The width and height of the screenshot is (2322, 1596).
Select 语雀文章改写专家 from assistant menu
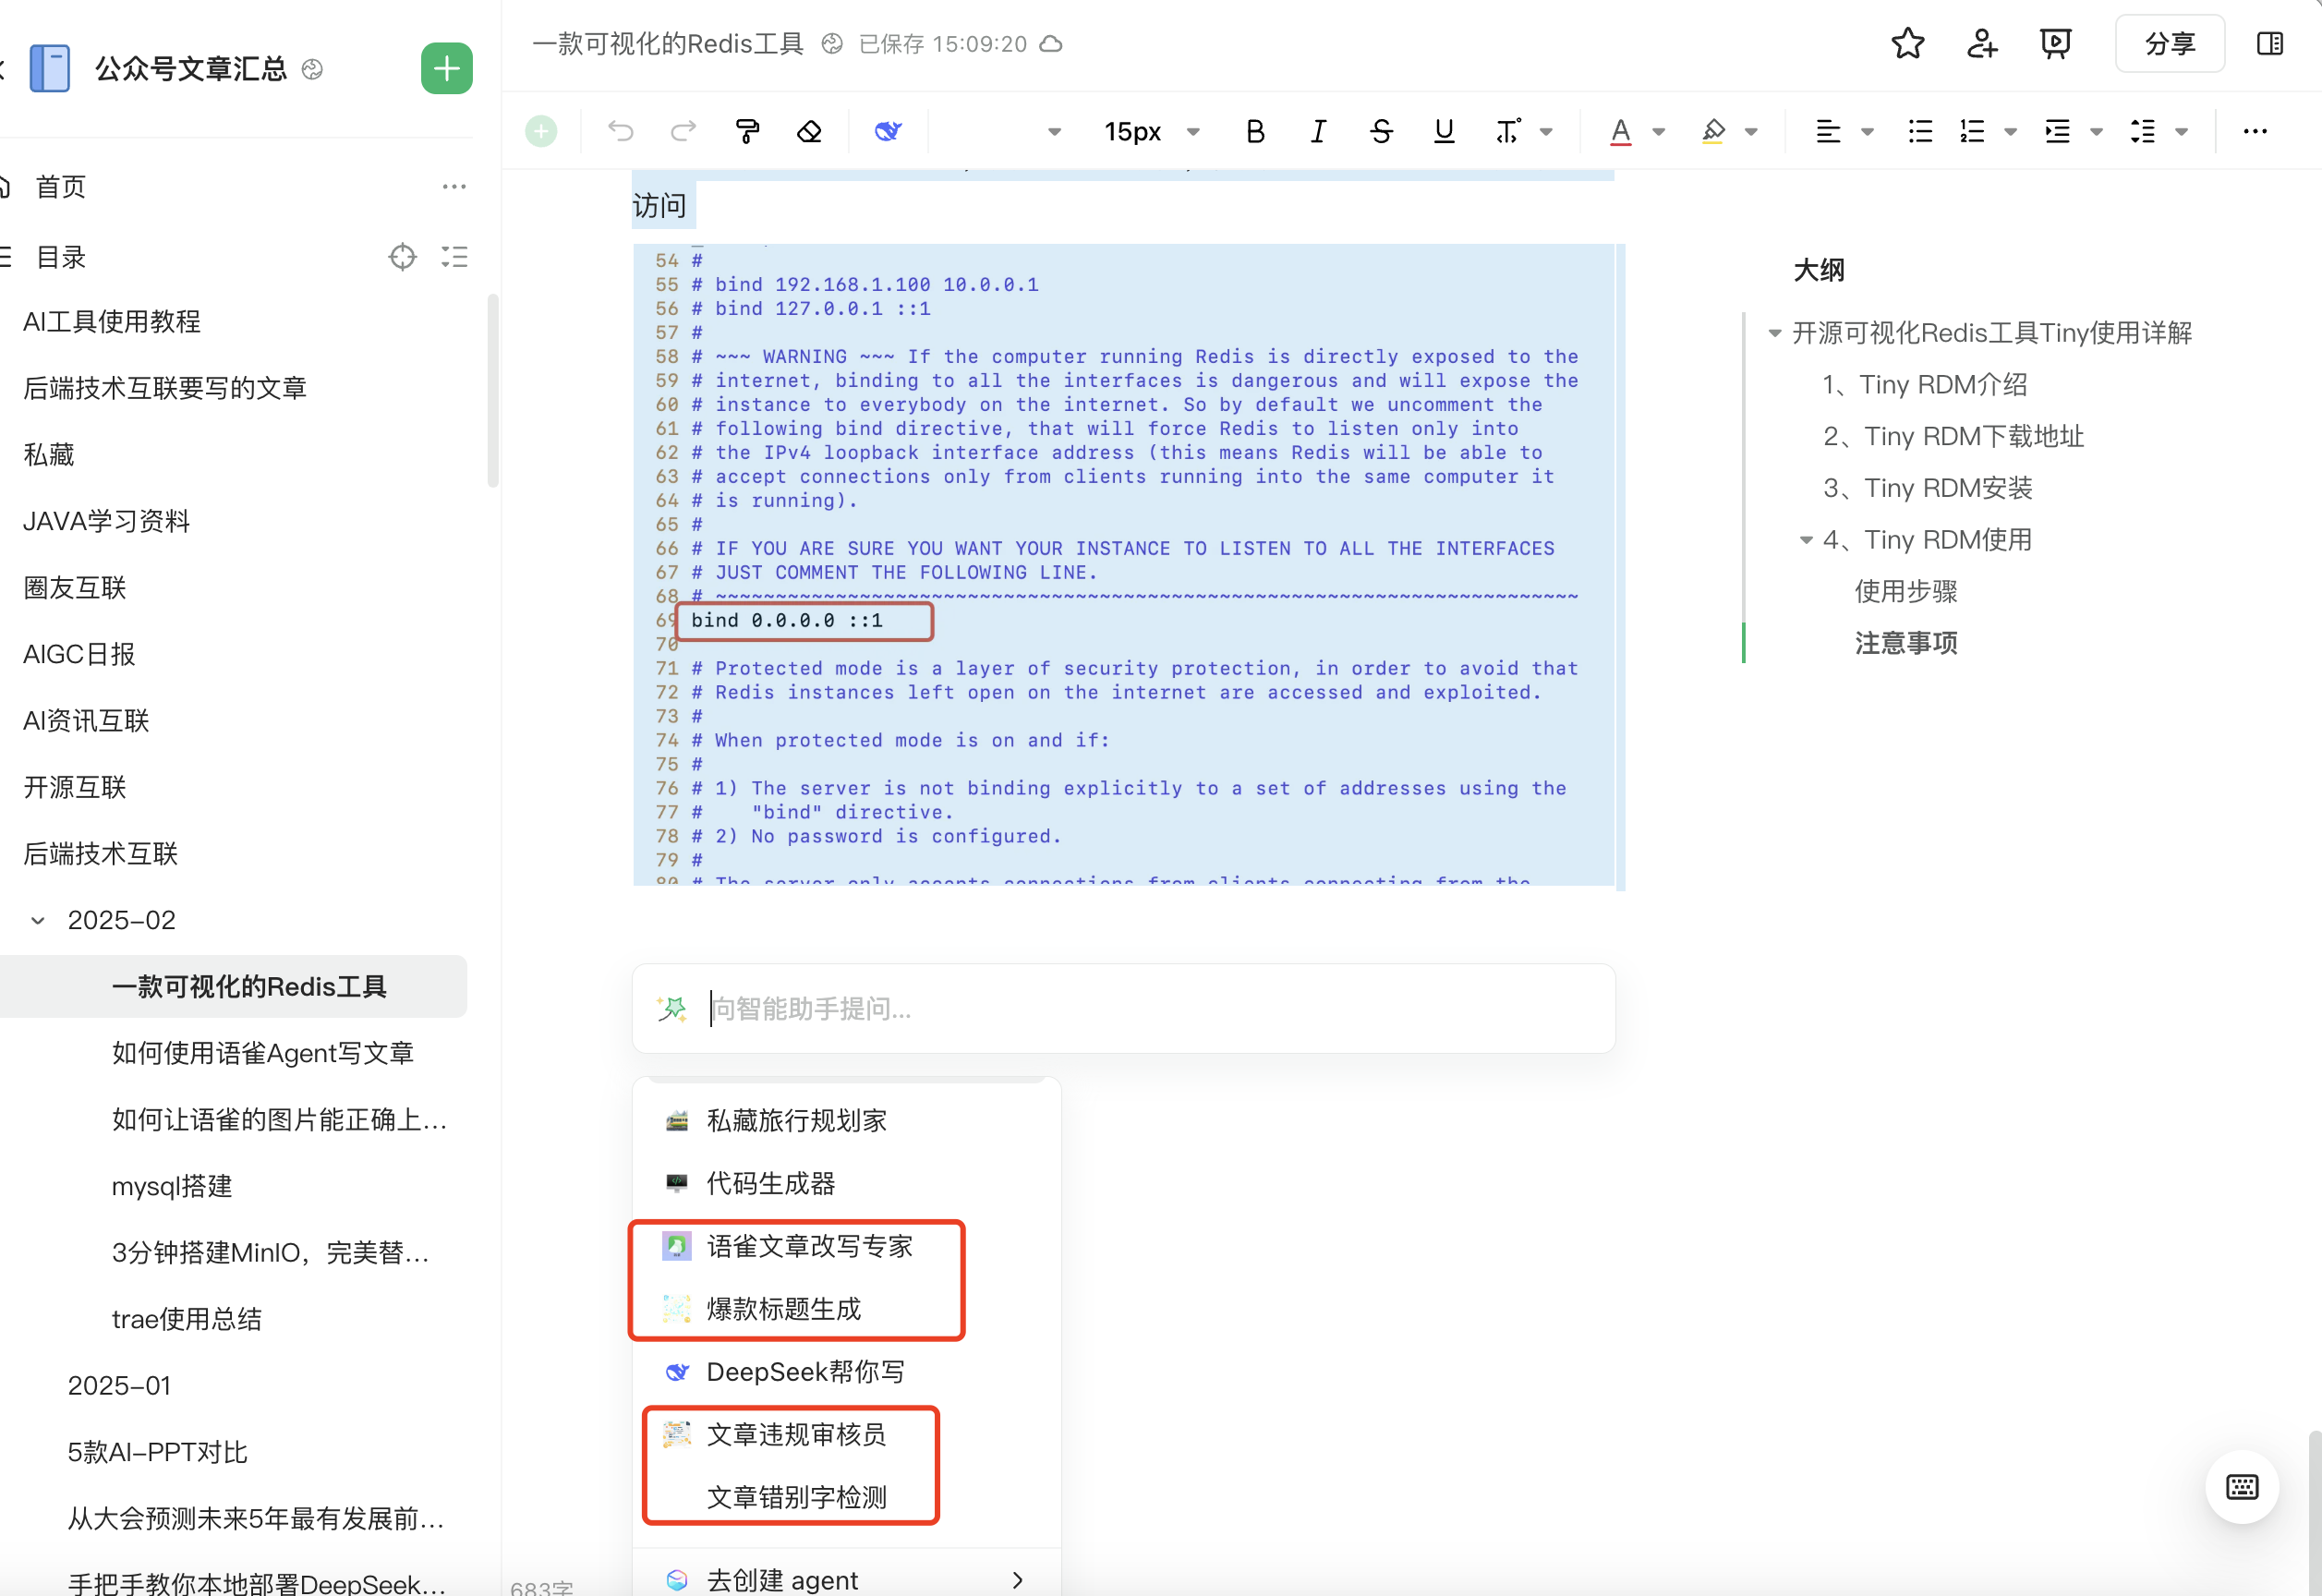coord(808,1246)
